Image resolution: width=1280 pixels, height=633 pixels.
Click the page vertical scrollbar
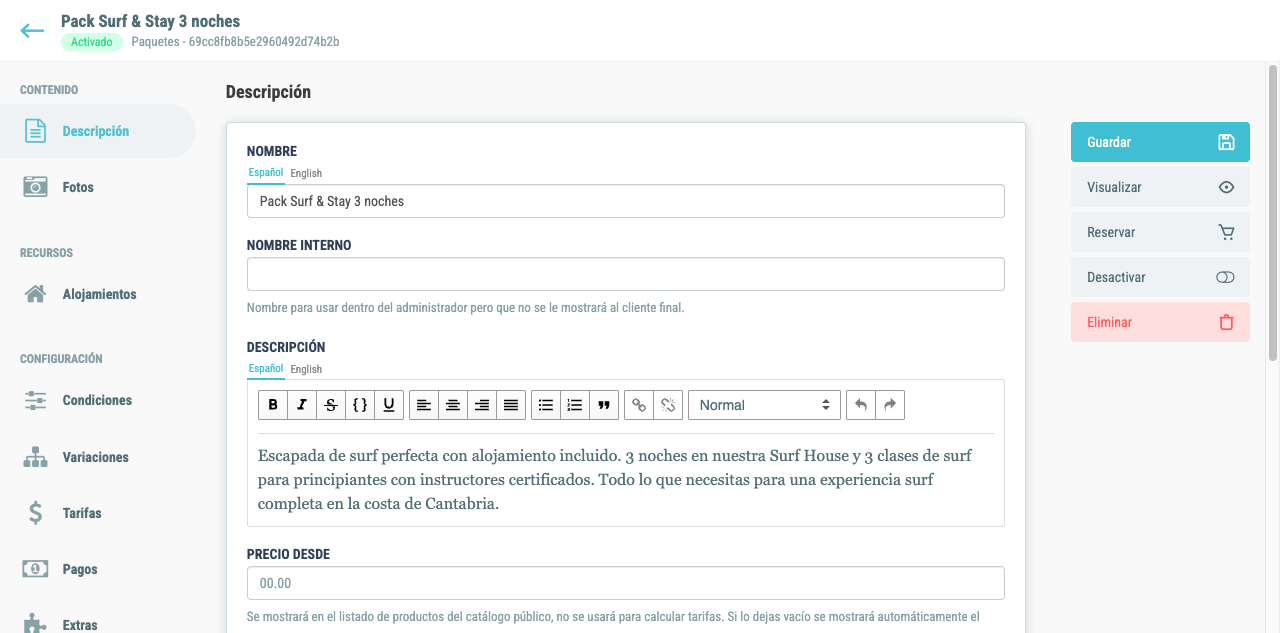click(x=1273, y=212)
